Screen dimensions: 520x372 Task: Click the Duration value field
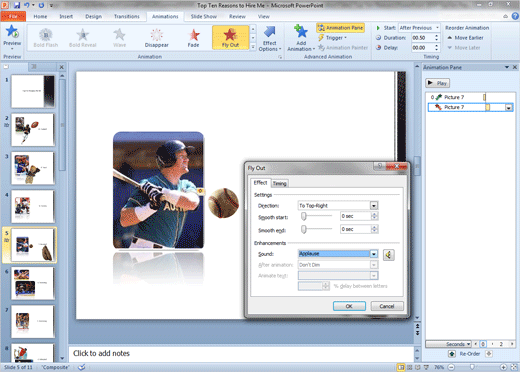[423, 38]
